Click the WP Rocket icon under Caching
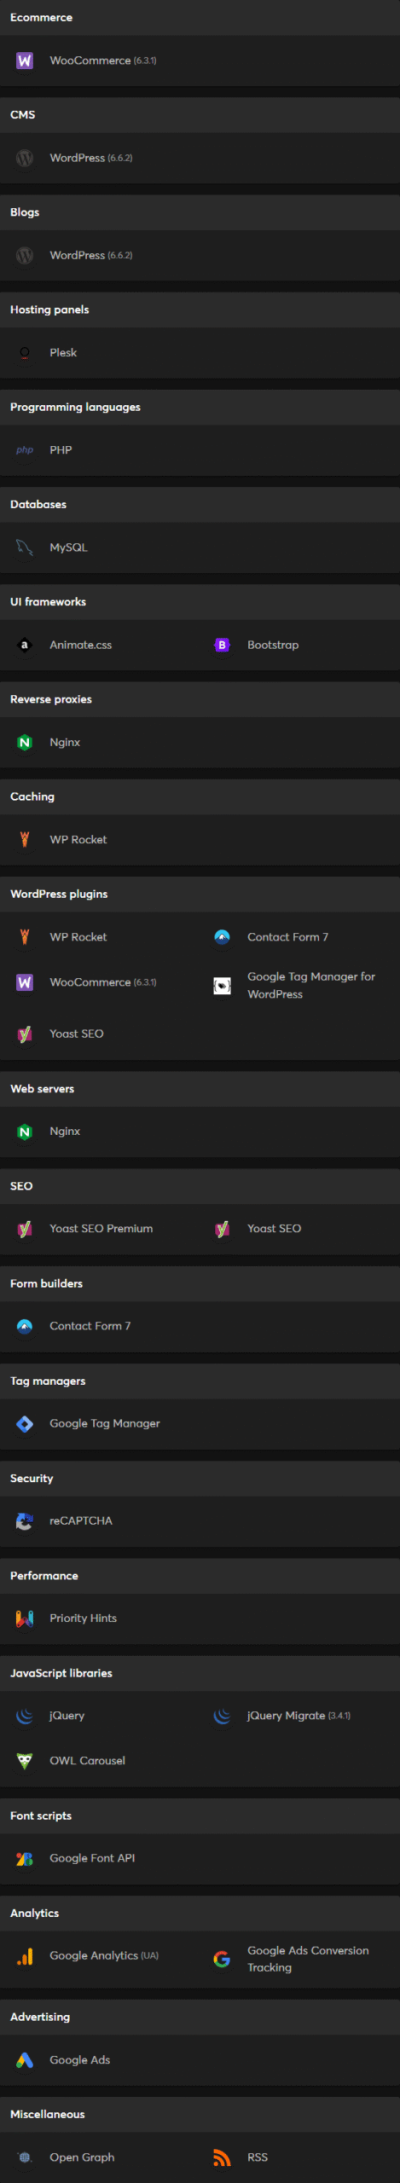 25,840
